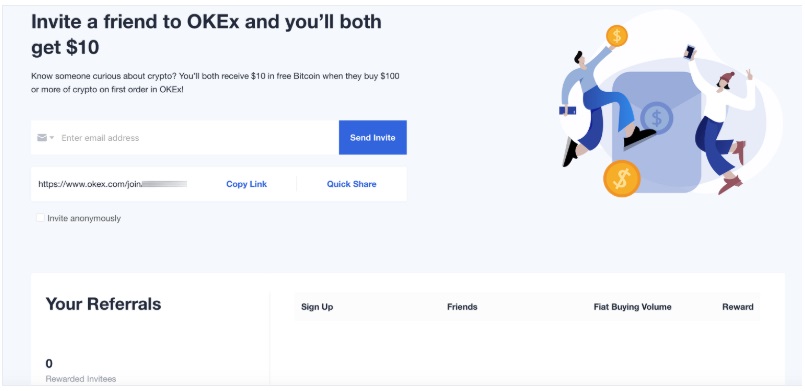Select the okex.com/join referral link text
805x391 pixels.
(112, 184)
